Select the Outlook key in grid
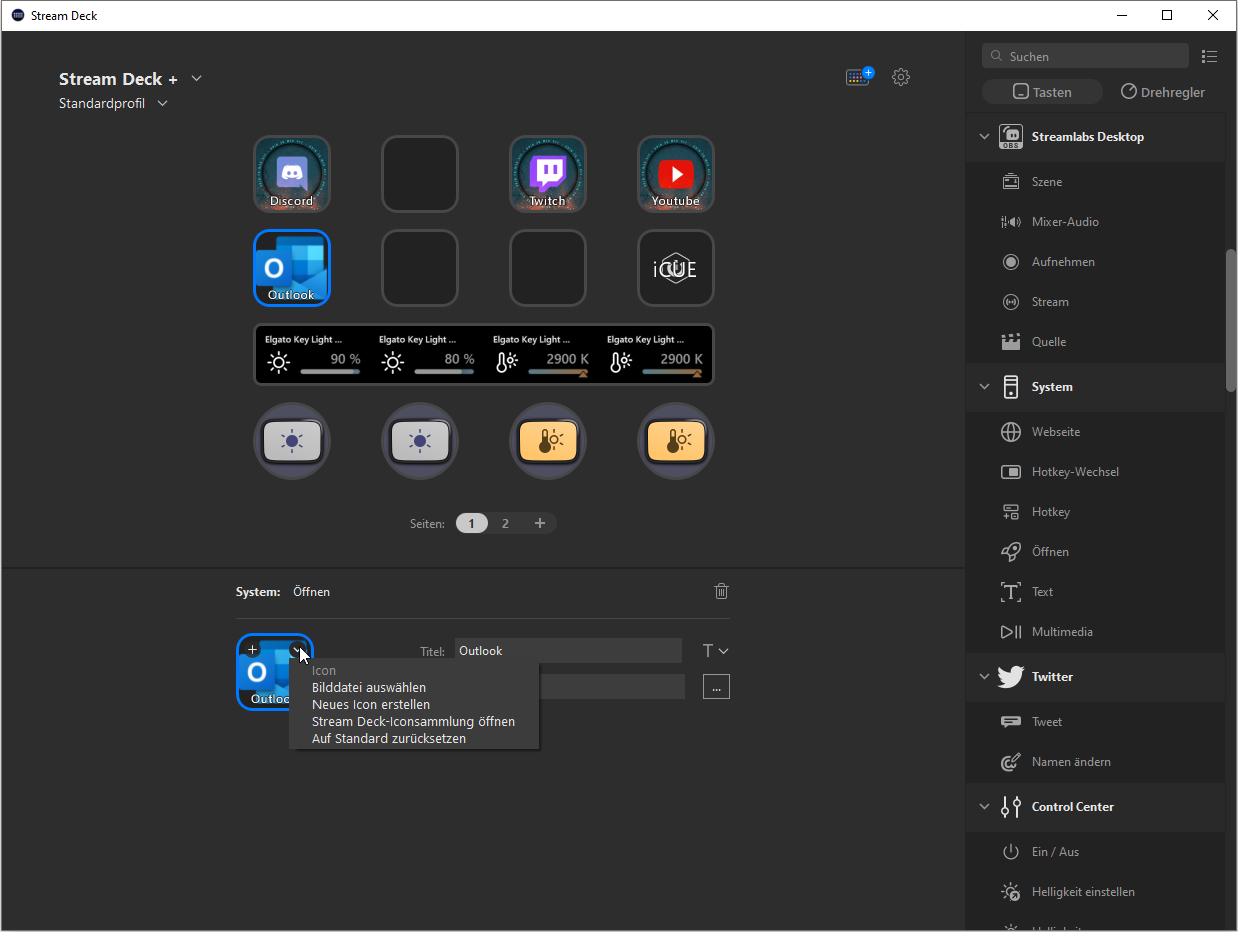 [292, 268]
